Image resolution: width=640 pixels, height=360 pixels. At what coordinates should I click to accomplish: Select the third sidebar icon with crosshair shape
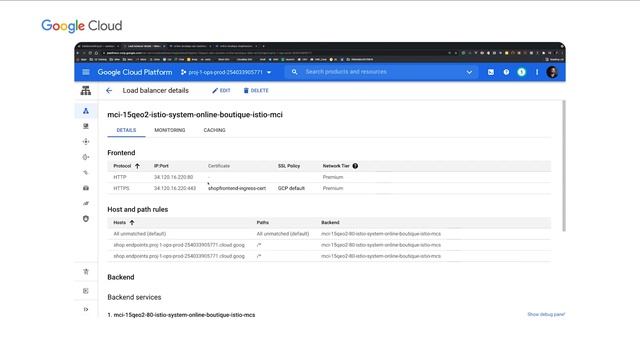tap(86, 142)
